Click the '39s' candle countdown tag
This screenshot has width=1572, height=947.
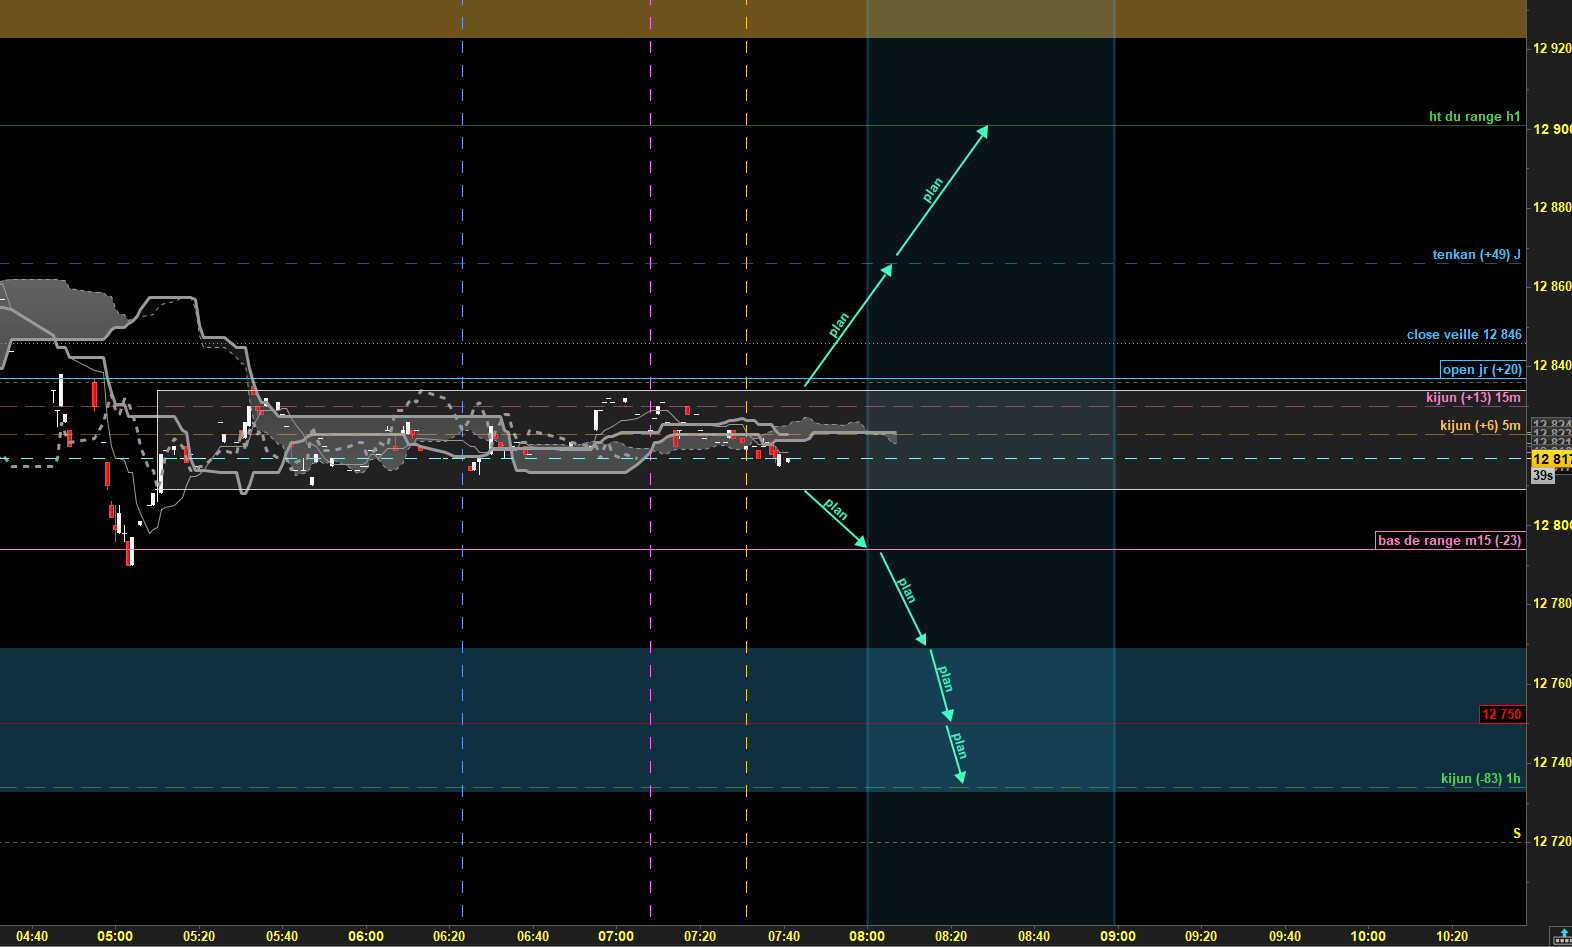coord(1543,475)
